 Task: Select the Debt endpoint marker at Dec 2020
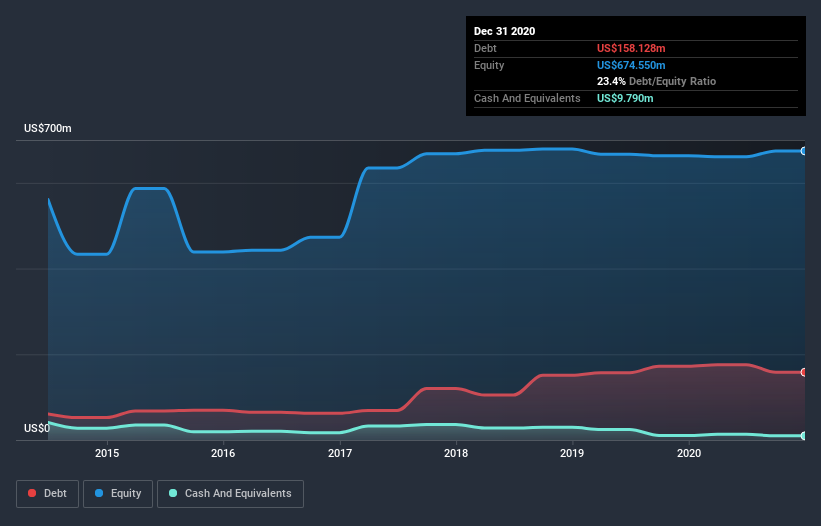click(804, 372)
